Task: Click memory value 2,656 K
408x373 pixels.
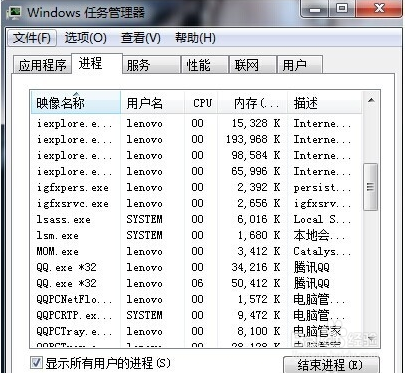Action: pyautogui.click(x=258, y=203)
